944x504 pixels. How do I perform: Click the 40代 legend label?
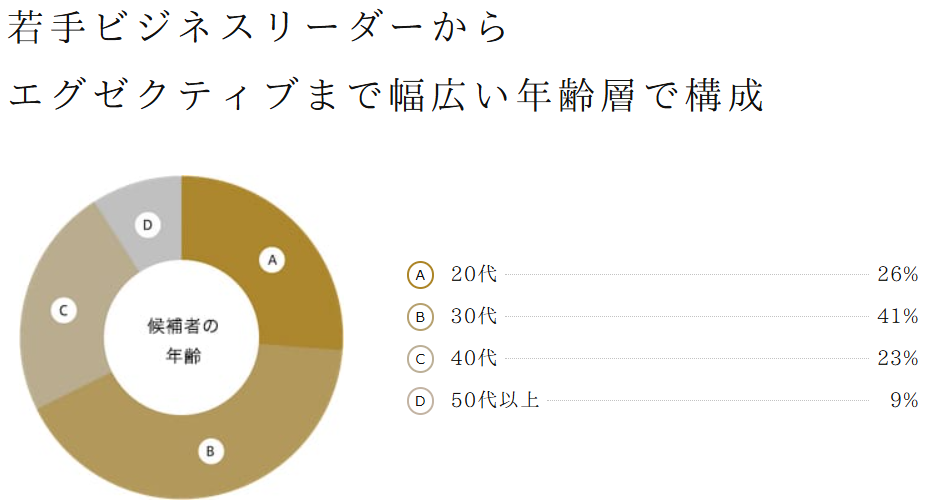coord(474,358)
